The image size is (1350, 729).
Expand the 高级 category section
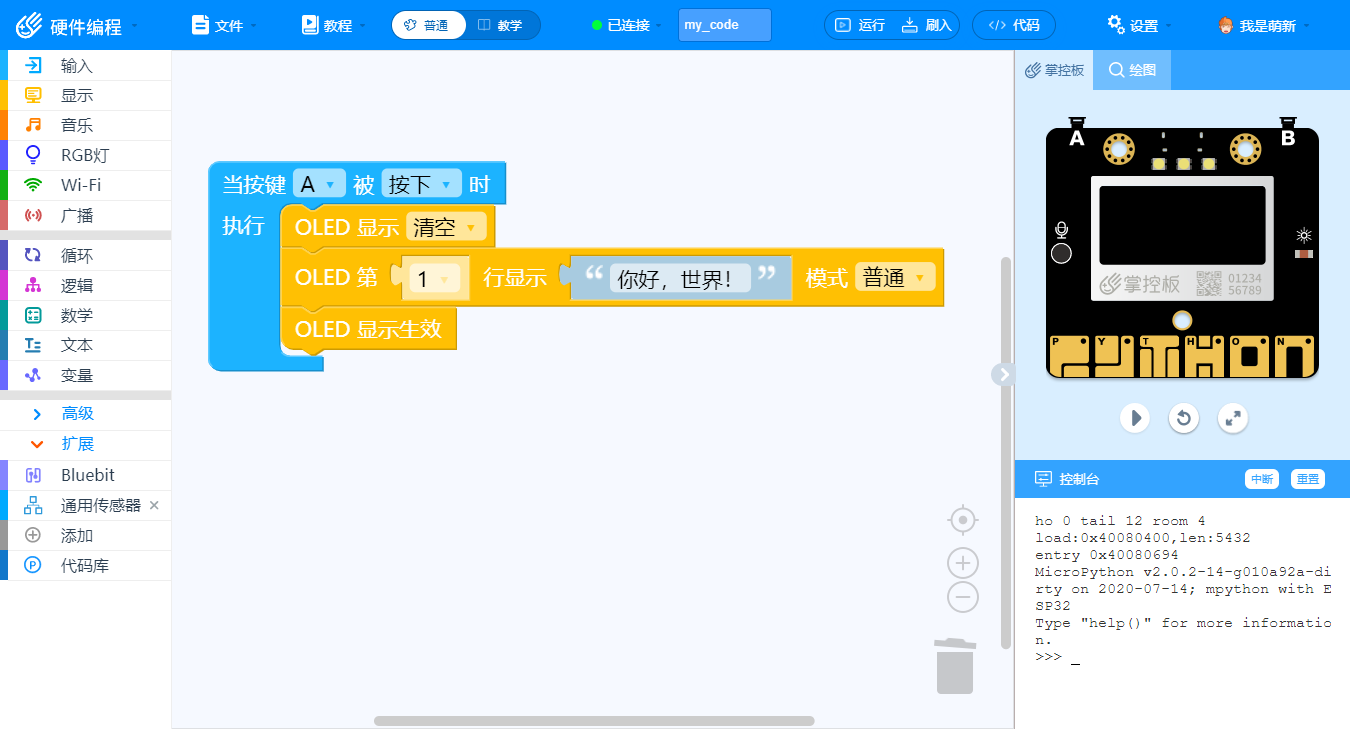[x=85, y=414]
